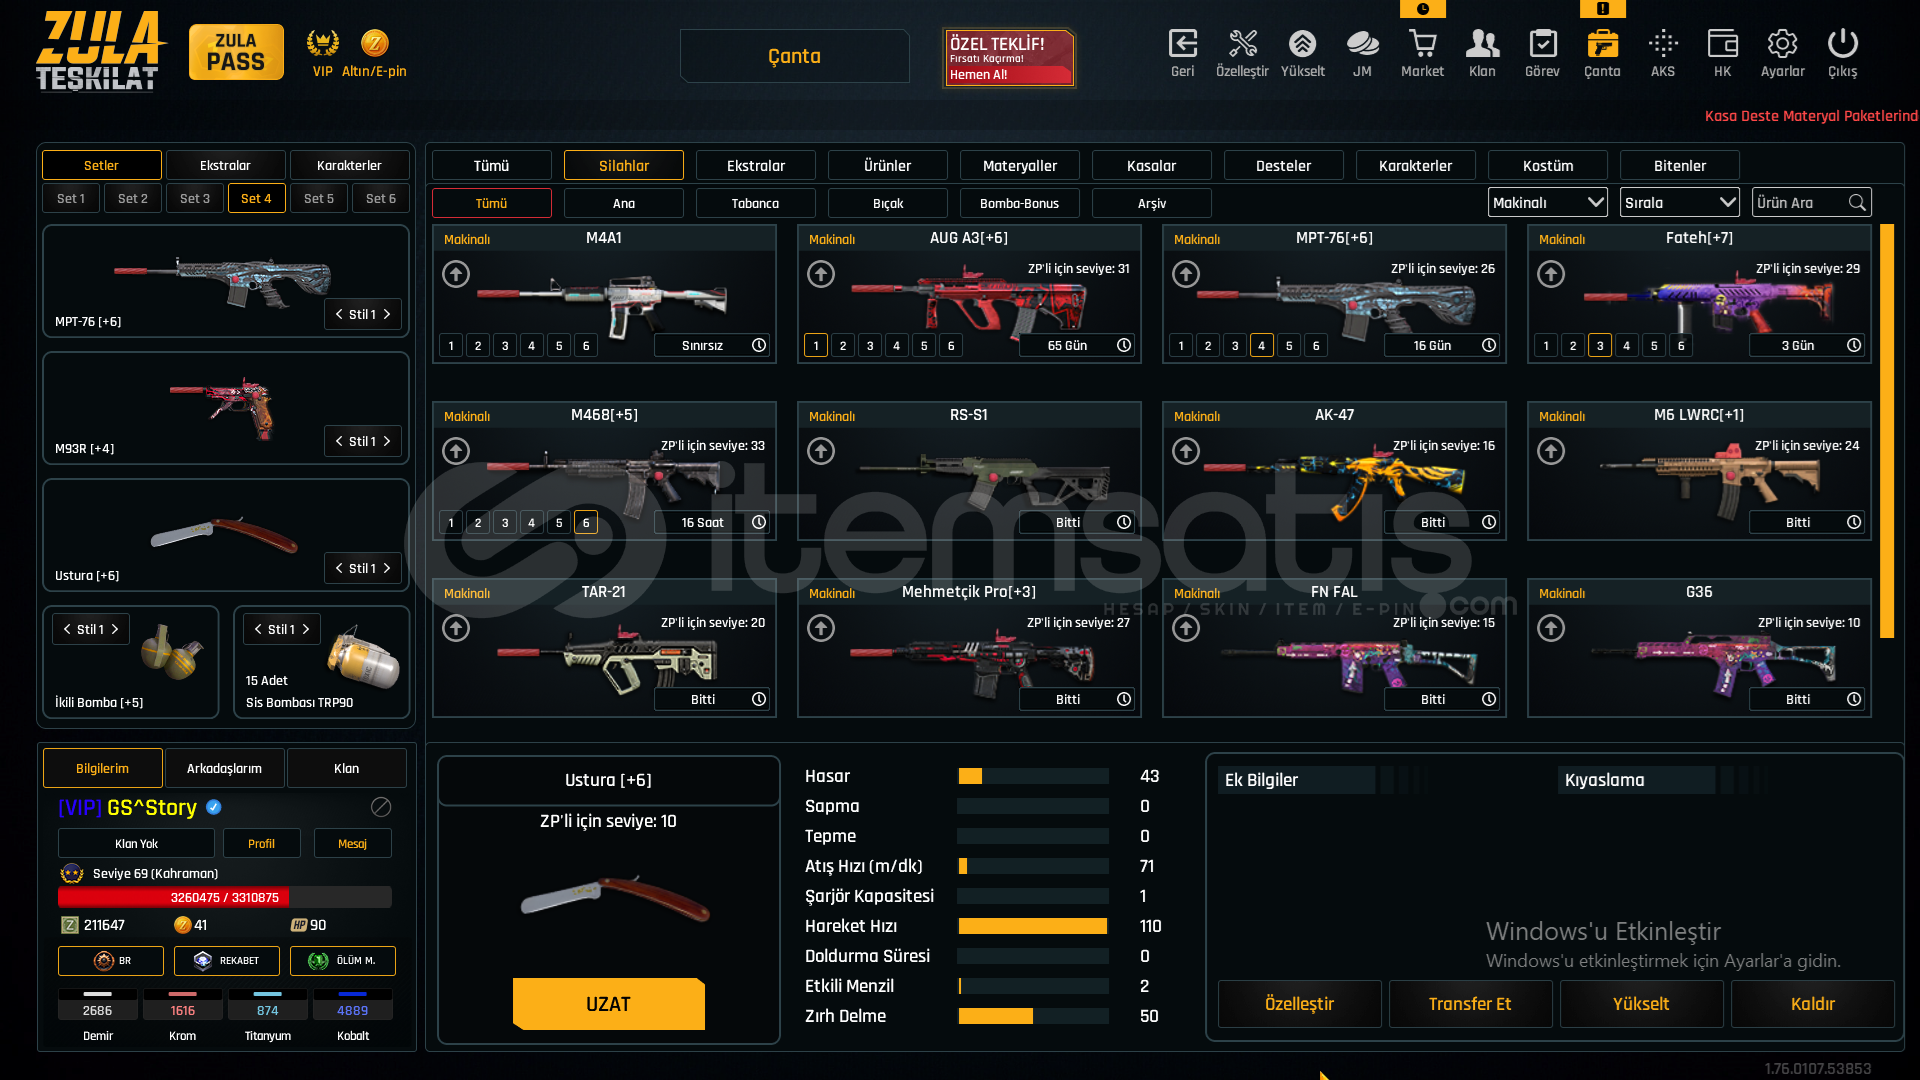The width and height of the screenshot is (1920, 1080).
Task: Switch to Arkadaşlarım tab
Action: [225, 769]
